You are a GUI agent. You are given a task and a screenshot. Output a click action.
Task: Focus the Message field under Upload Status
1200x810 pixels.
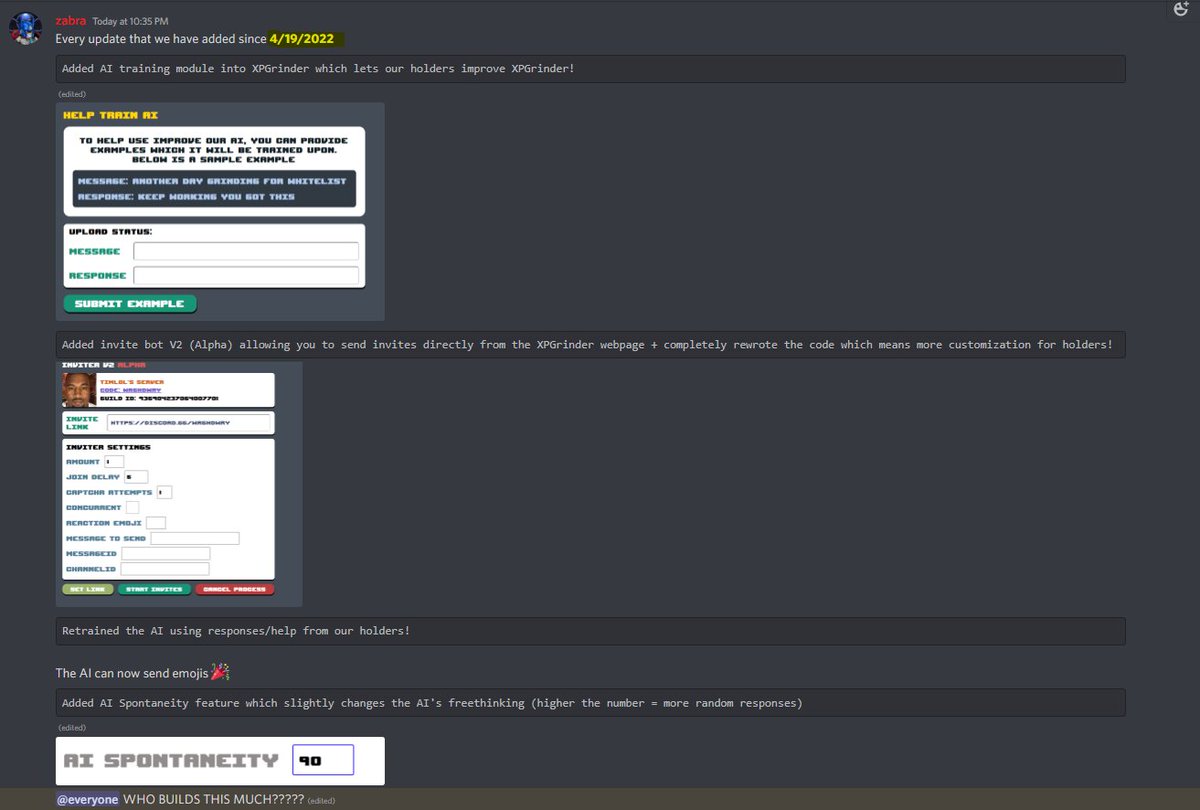(x=246, y=251)
